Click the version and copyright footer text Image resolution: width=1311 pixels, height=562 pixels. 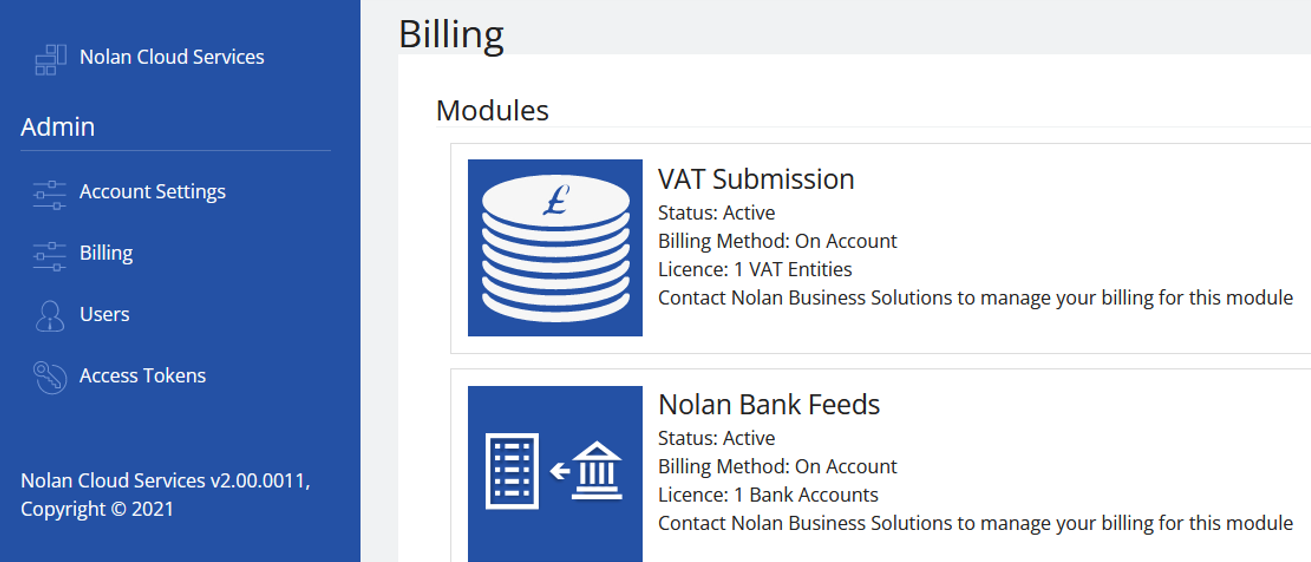pos(166,495)
